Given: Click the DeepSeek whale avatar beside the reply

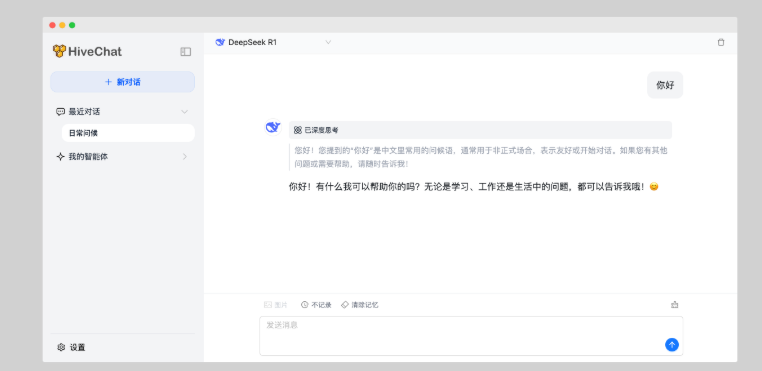Looking at the screenshot, I should (273, 127).
